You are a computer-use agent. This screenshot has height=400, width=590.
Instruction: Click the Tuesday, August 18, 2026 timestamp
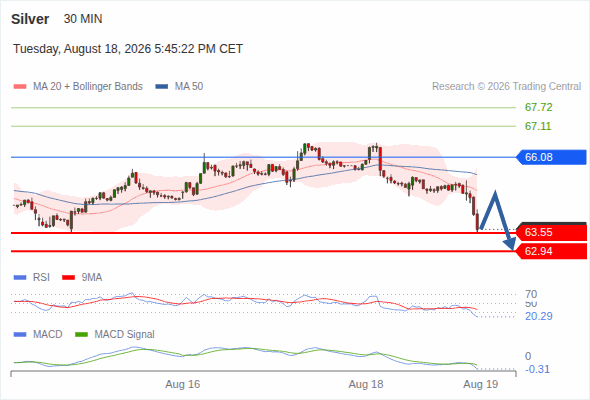tap(128, 49)
